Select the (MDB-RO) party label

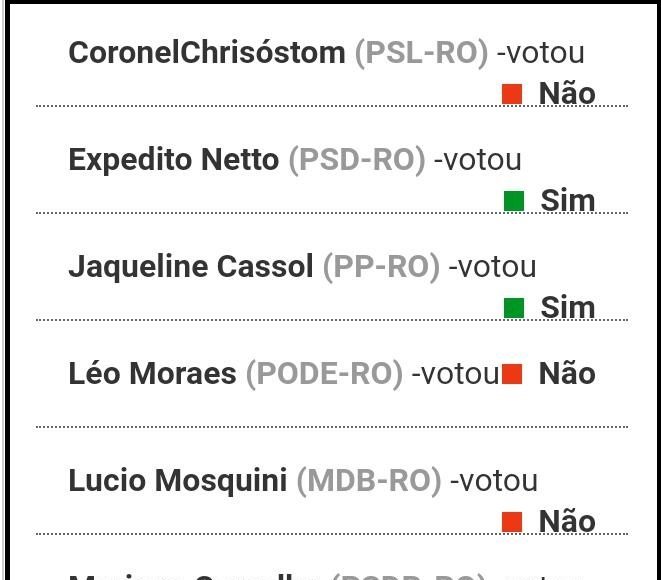368,480
